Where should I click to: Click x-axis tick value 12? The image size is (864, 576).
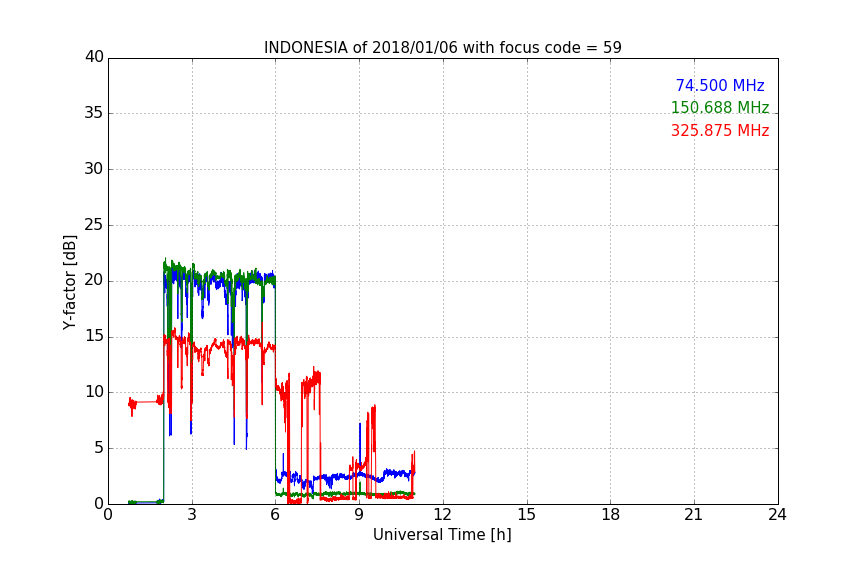[x=443, y=515]
